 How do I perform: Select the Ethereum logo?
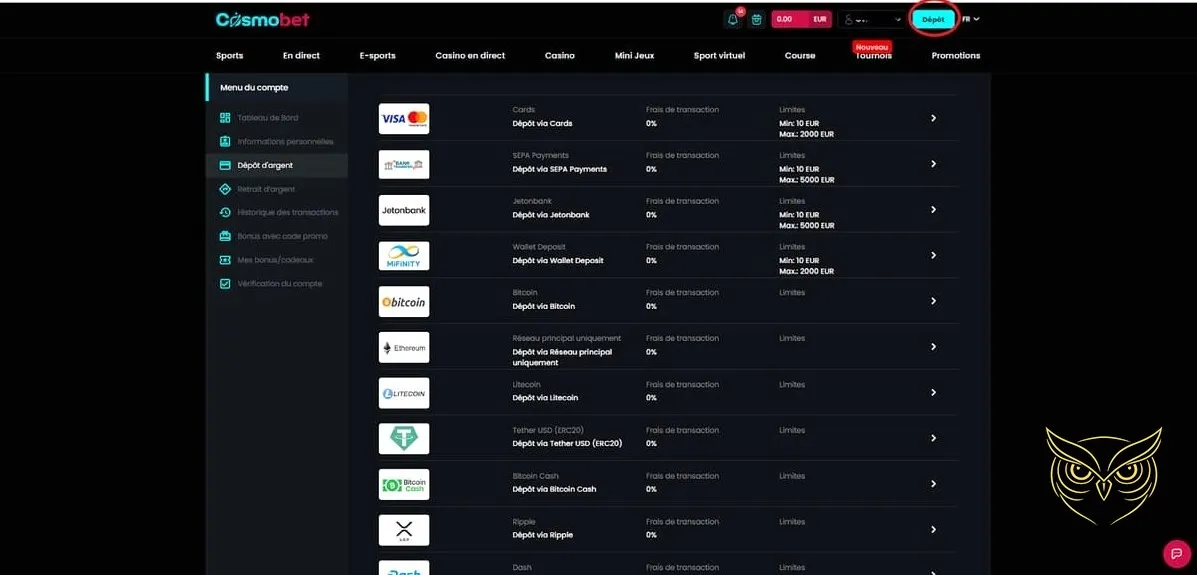pos(404,347)
